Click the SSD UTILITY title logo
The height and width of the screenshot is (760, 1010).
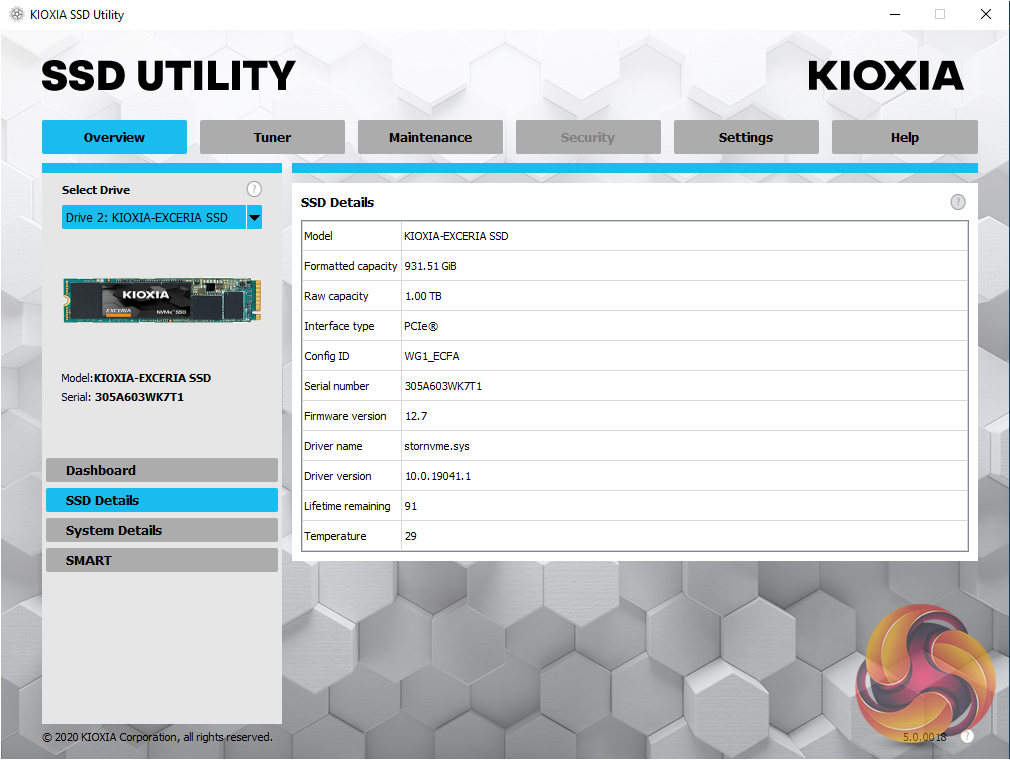[168, 75]
